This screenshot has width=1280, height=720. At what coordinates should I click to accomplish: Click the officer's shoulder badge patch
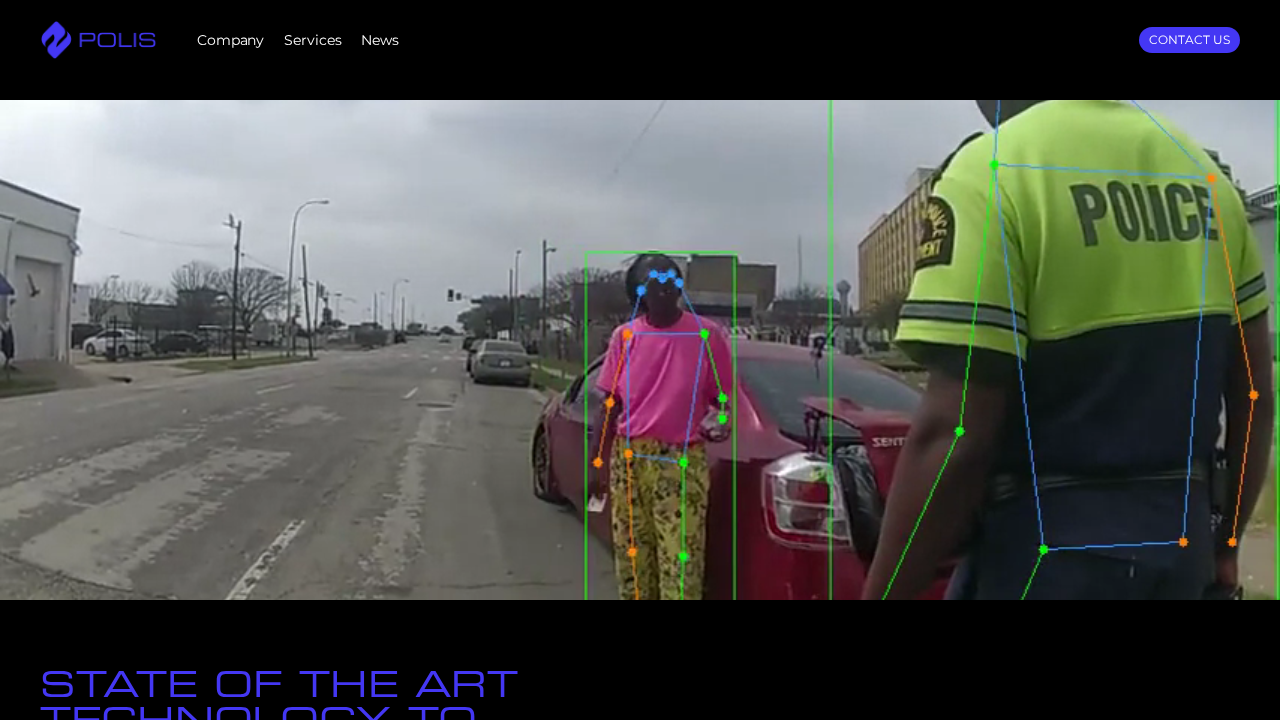(x=935, y=232)
